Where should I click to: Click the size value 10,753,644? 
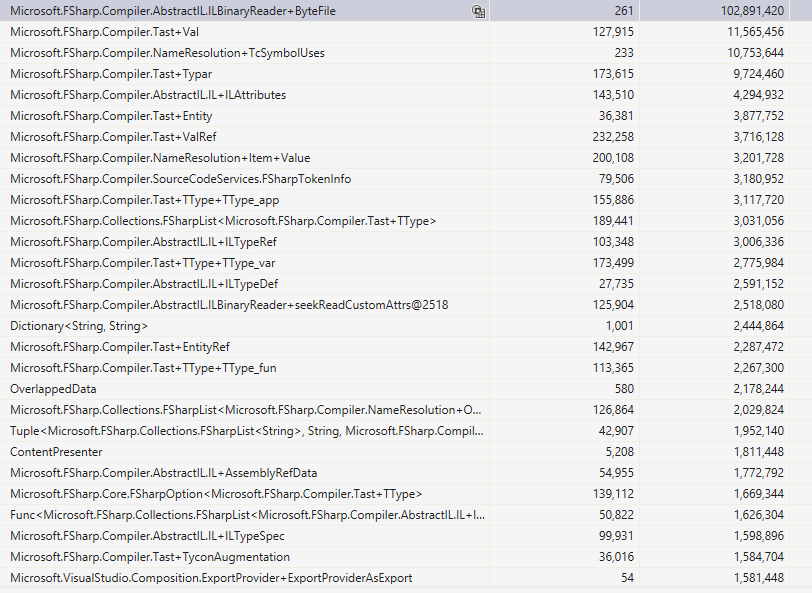tap(756, 53)
